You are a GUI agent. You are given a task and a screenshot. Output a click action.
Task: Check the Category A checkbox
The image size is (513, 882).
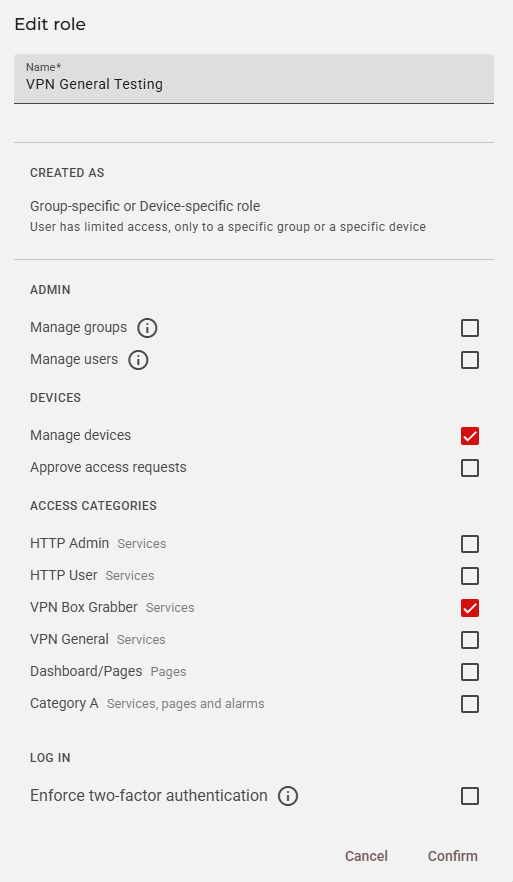point(470,704)
